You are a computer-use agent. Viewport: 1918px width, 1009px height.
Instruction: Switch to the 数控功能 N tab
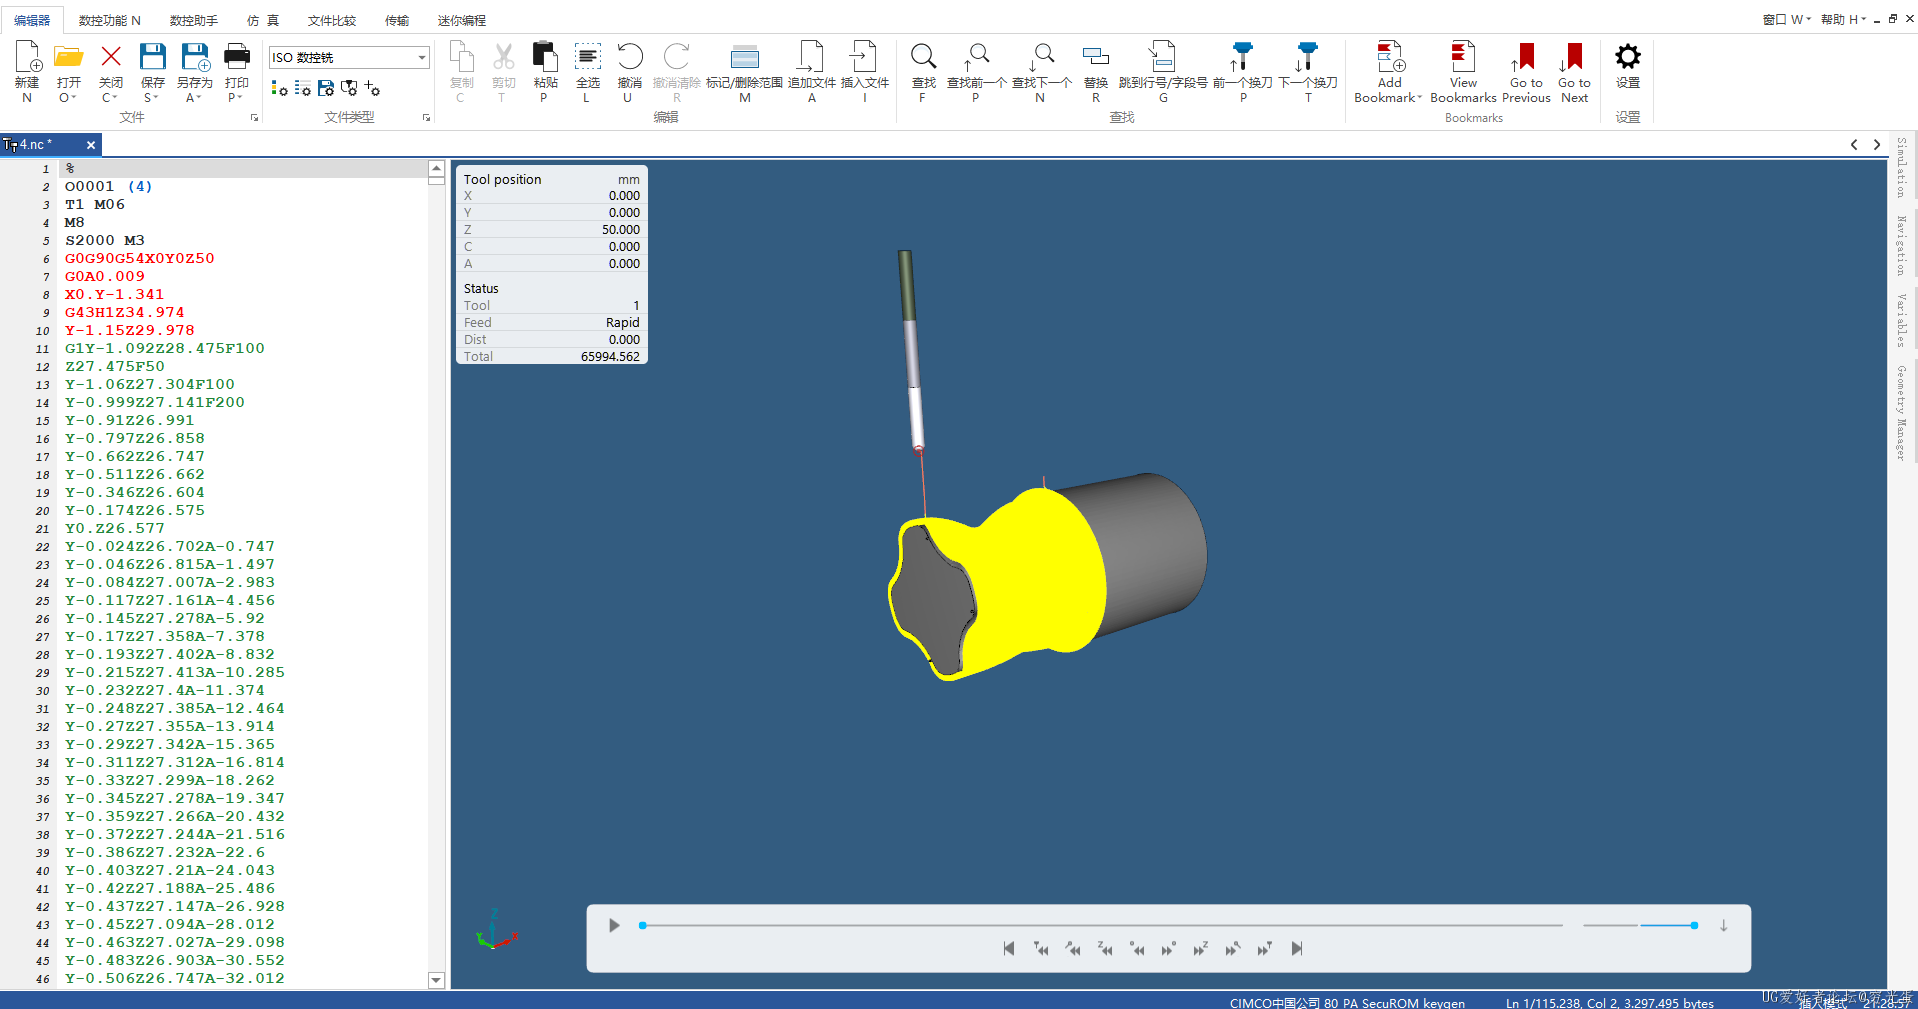tap(109, 20)
